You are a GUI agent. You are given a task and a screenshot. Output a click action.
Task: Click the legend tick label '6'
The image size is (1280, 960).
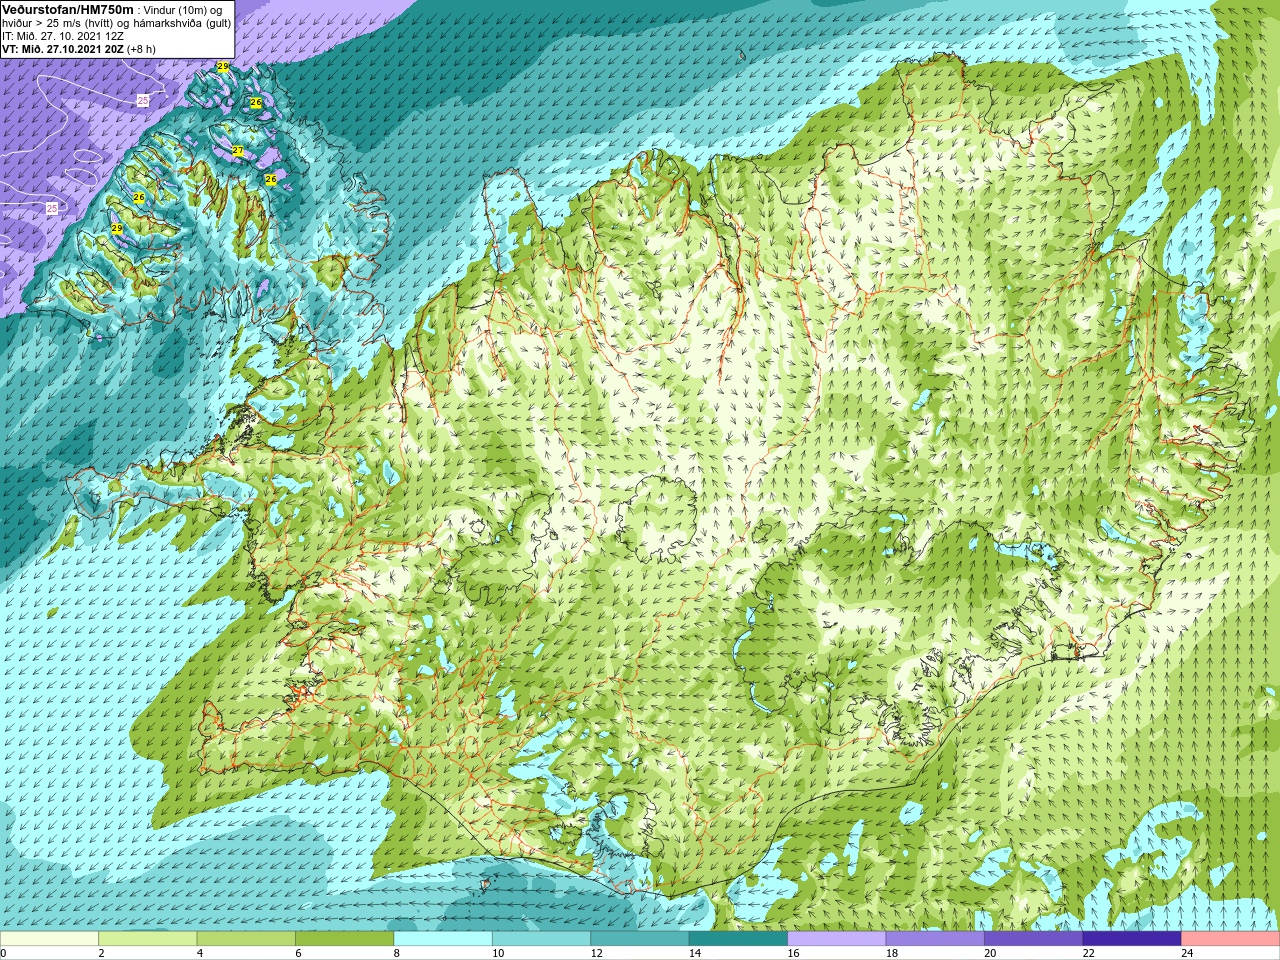coord(298,953)
